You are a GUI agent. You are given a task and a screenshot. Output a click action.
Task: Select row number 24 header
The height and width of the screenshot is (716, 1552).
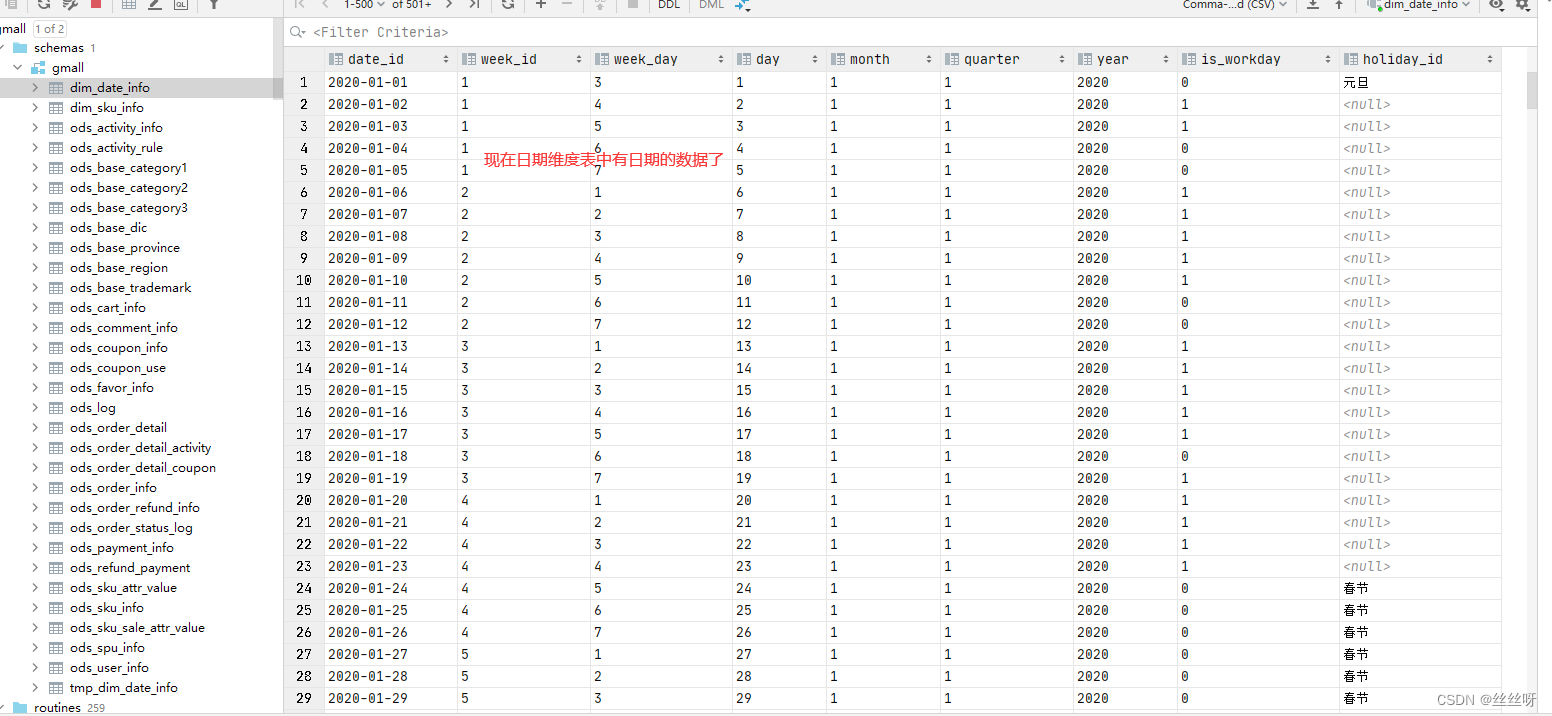pos(304,588)
